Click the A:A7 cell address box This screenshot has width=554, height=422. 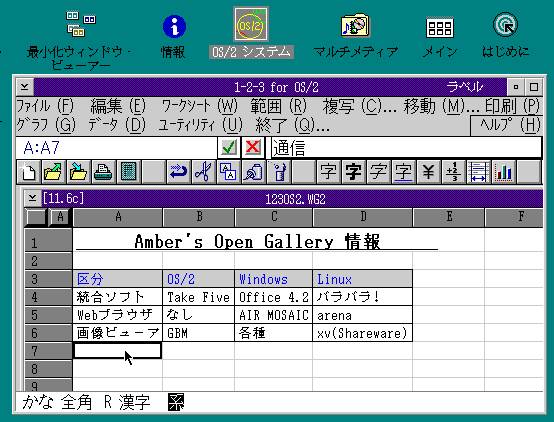click(116, 147)
